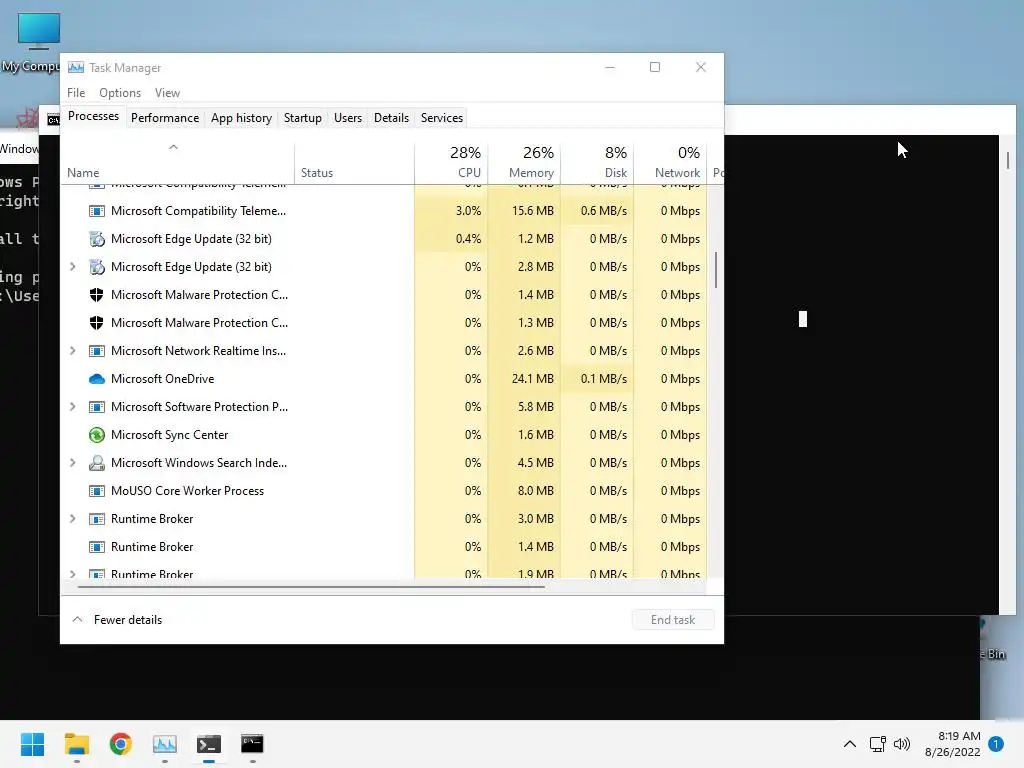Select the Processes tab
The image size is (1024, 768).
point(93,116)
